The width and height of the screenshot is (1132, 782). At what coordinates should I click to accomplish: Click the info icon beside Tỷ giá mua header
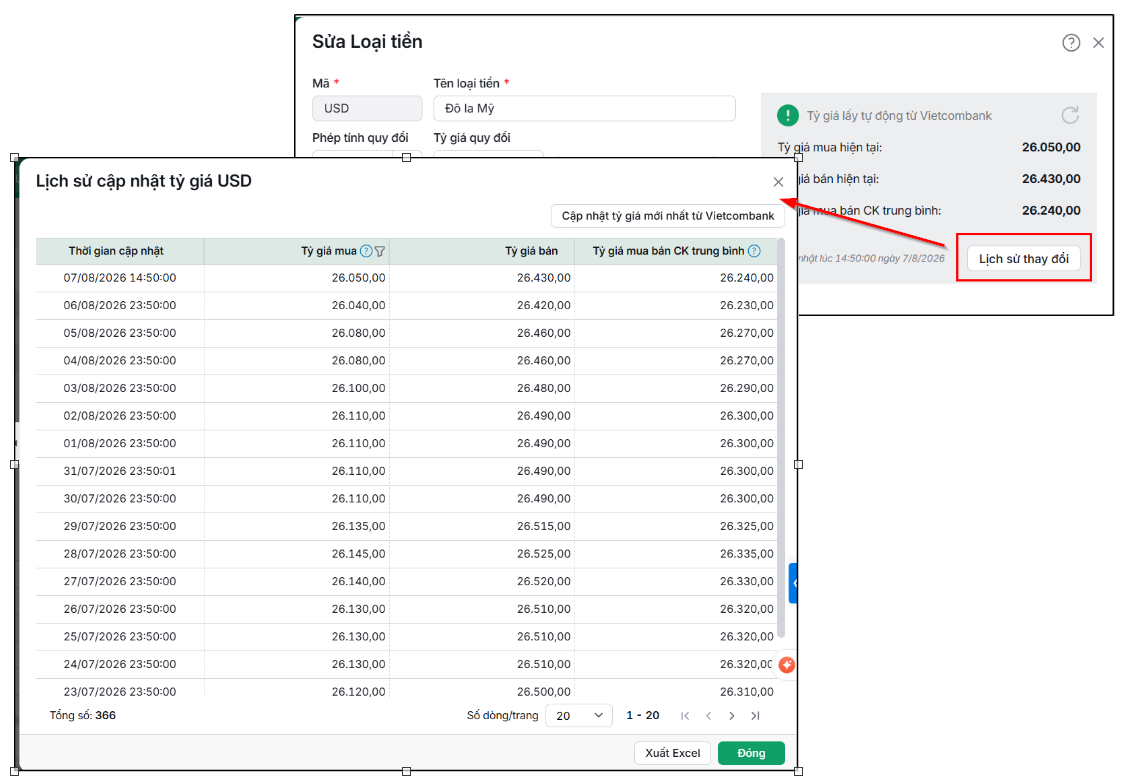[367, 251]
